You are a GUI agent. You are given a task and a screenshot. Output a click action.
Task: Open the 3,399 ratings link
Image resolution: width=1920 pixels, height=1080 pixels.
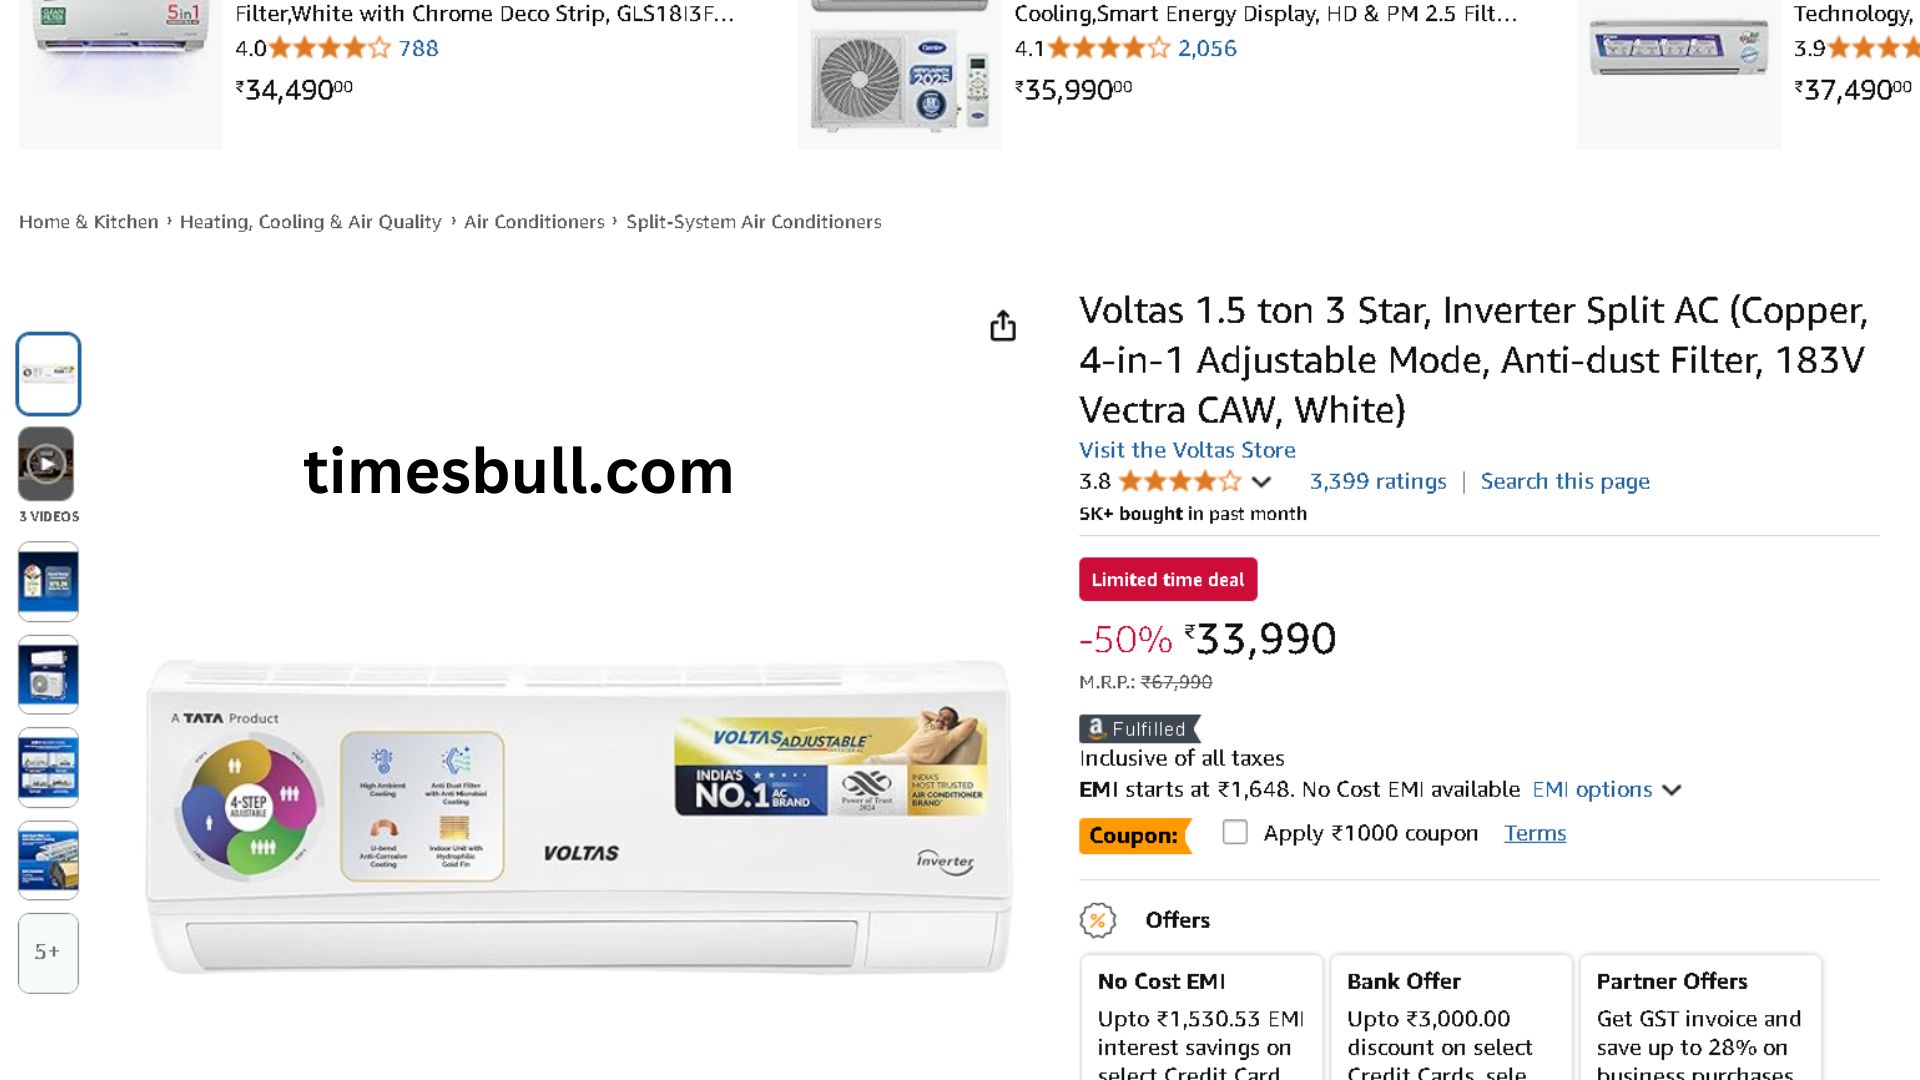click(x=1378, y=482)
